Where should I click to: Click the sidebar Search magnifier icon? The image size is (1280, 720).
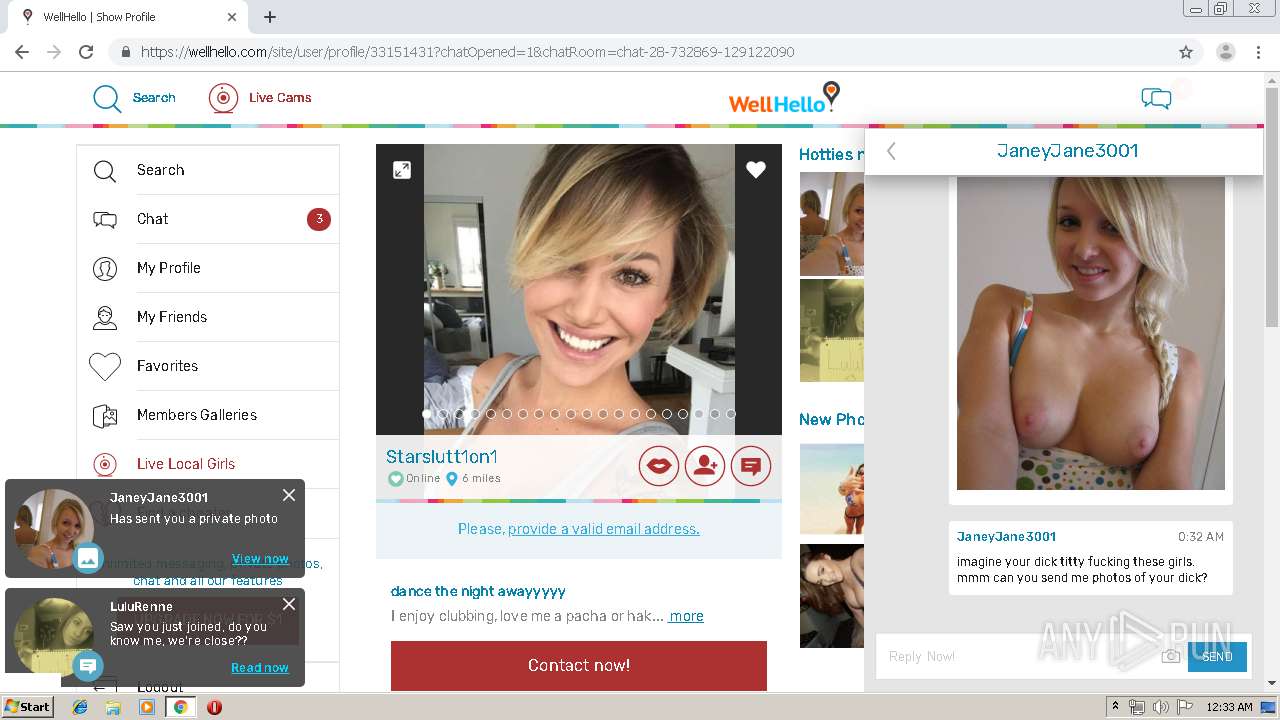point(105,171)
